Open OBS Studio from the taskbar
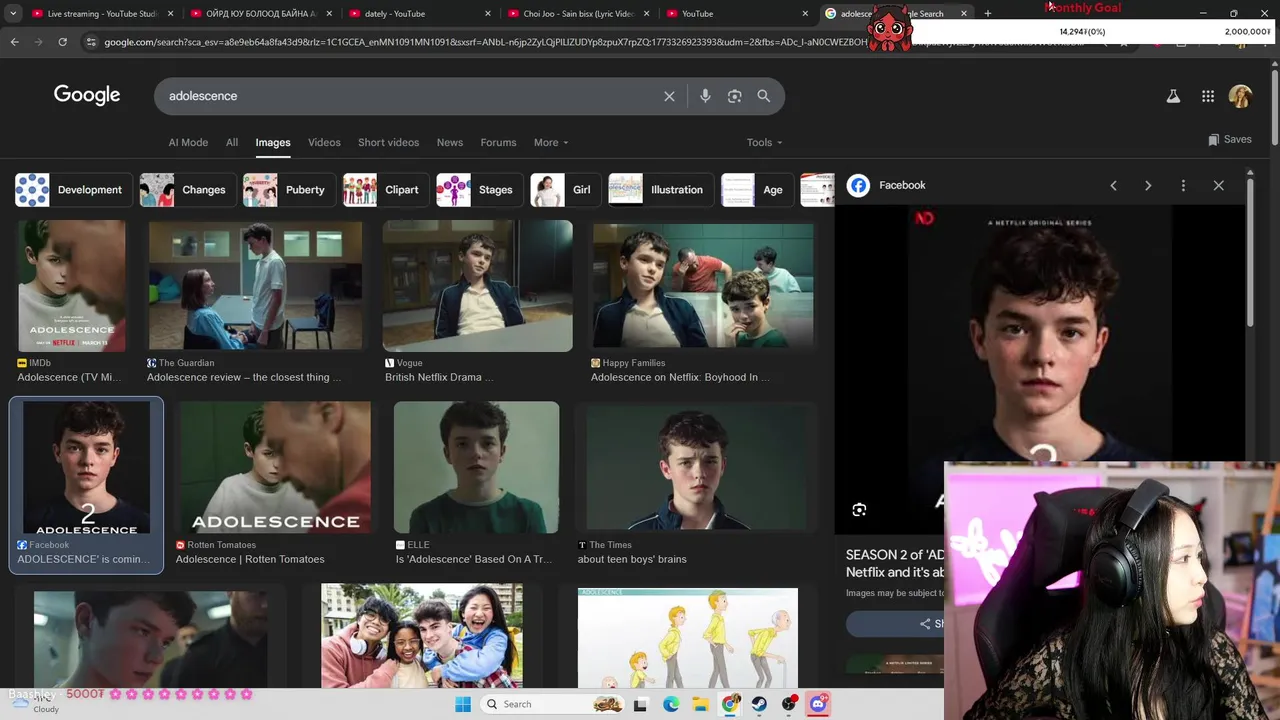1280x720 pixels. [x=789, y=704]
